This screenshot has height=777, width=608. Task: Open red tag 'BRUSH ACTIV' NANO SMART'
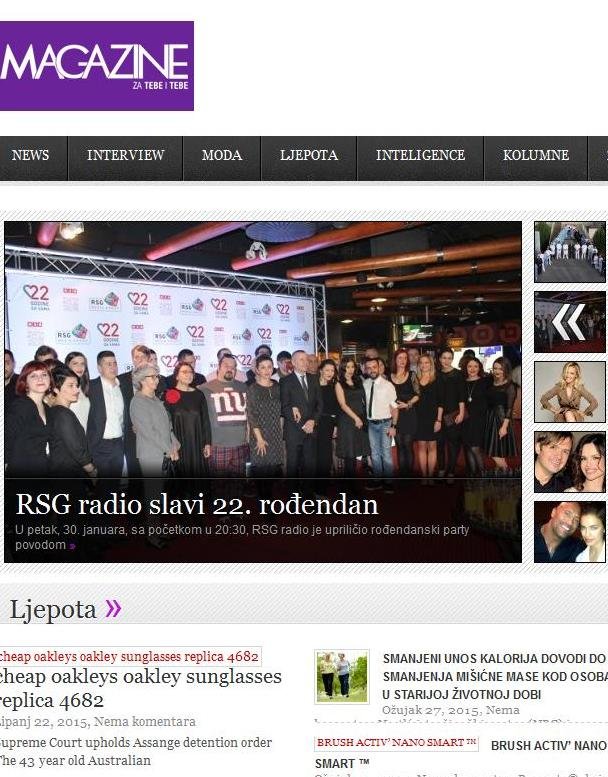pyautogui.click(x=396, y=743)
